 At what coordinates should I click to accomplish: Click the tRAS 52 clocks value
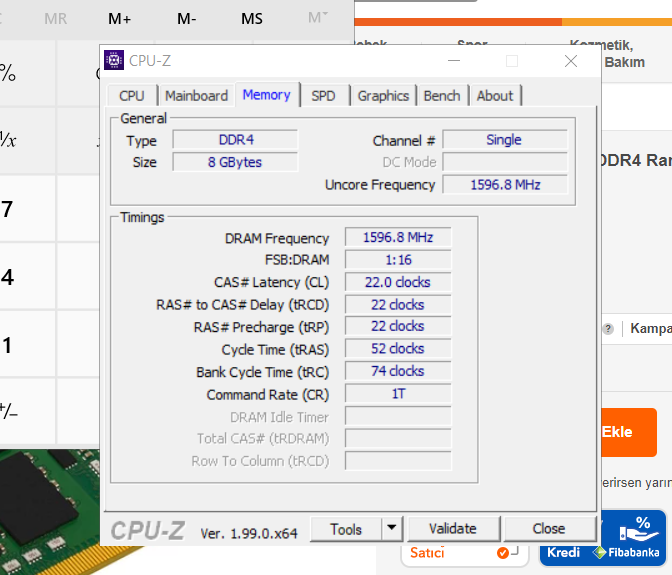pyautogui.click(x=398, y=348)
